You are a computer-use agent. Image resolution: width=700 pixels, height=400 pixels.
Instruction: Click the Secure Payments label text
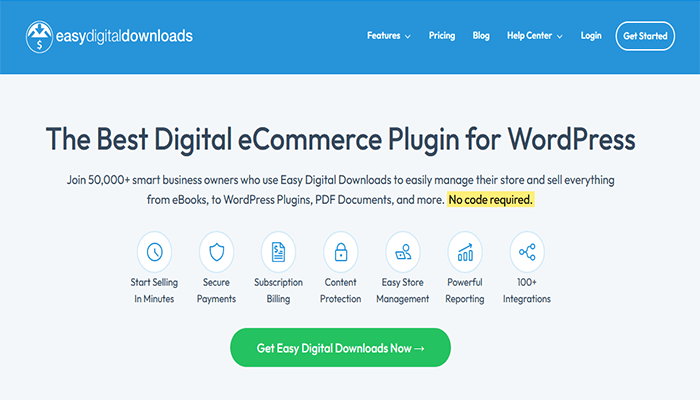(x=216, y=292)
